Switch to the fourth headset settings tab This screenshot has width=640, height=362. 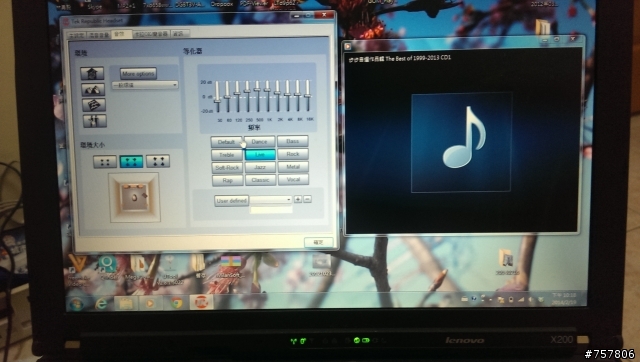151,34
